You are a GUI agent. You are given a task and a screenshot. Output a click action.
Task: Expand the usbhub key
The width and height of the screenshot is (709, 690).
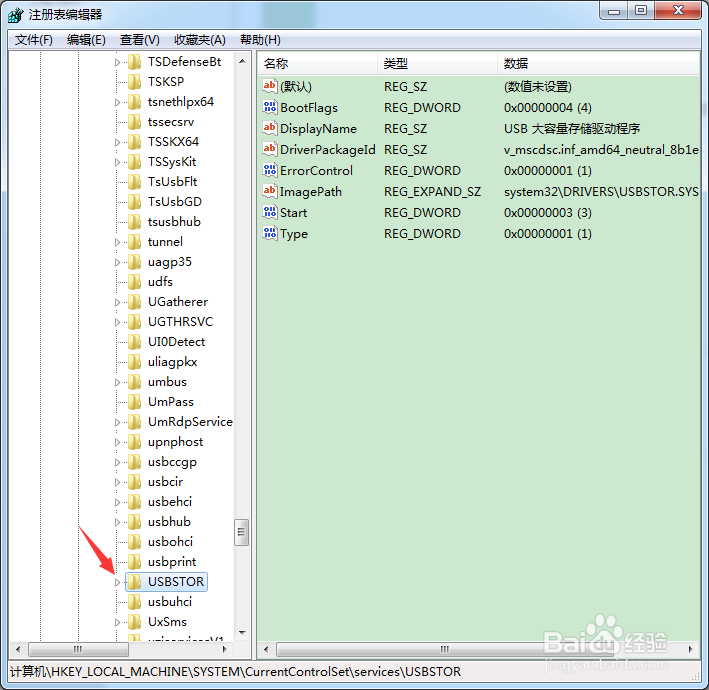[117, 522]
